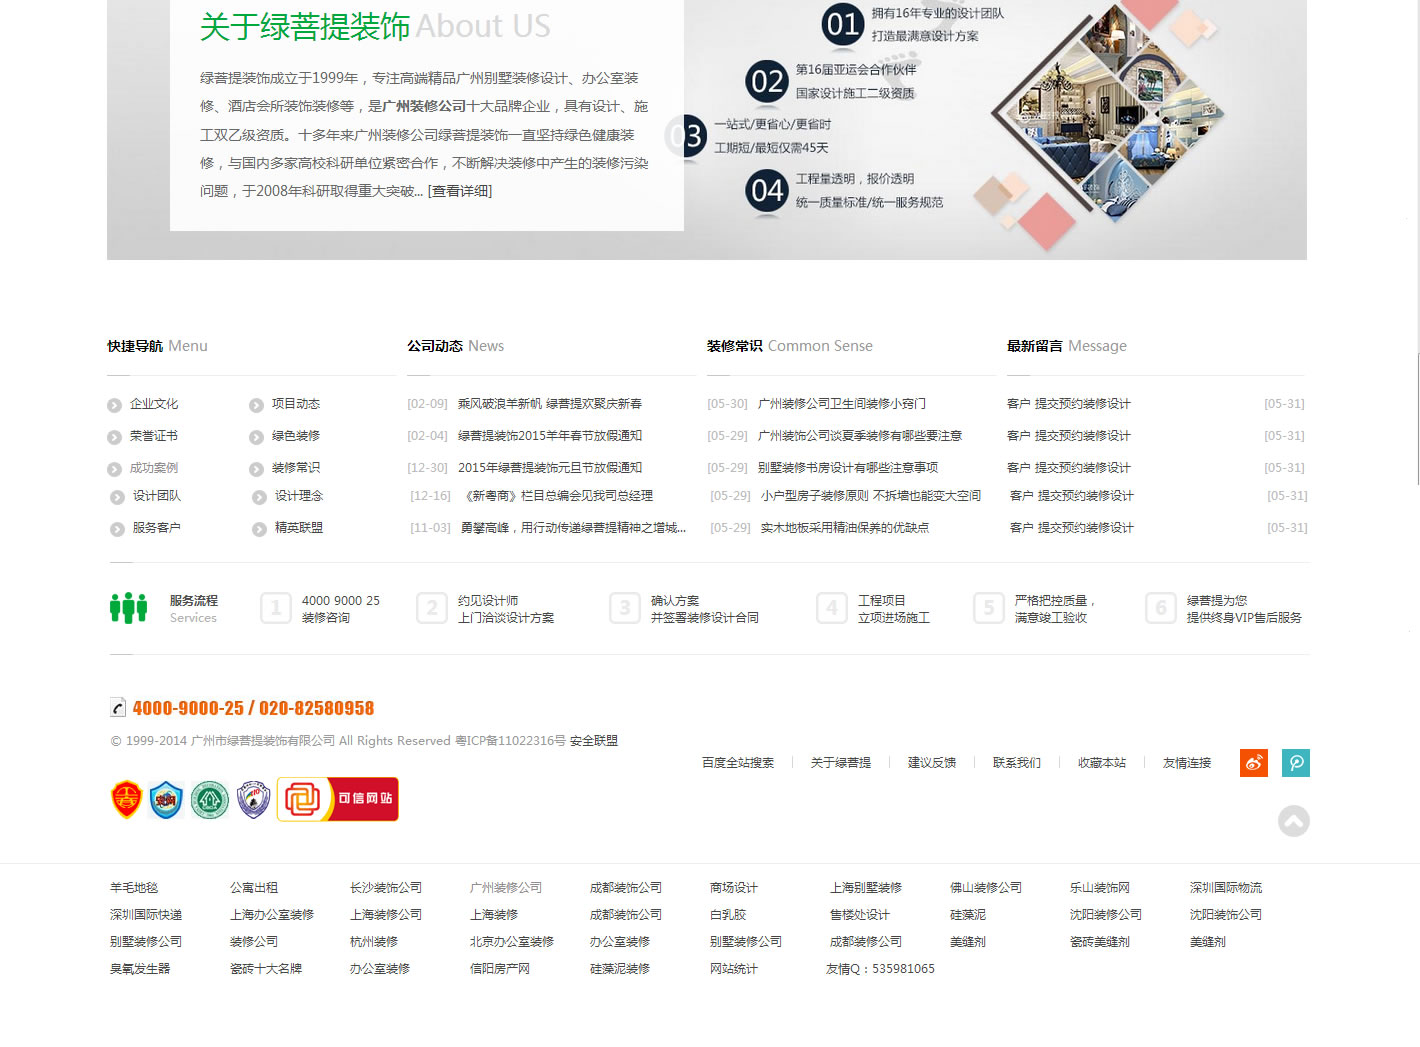Open the 广州装修公司 friendly link
The height and width of the screenshot is (1047, 1420).
click(506, 888)
